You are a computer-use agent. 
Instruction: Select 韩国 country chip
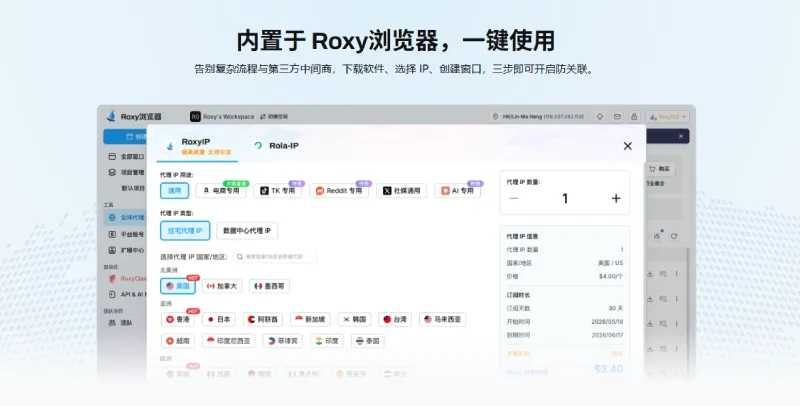tap(355, 319)
